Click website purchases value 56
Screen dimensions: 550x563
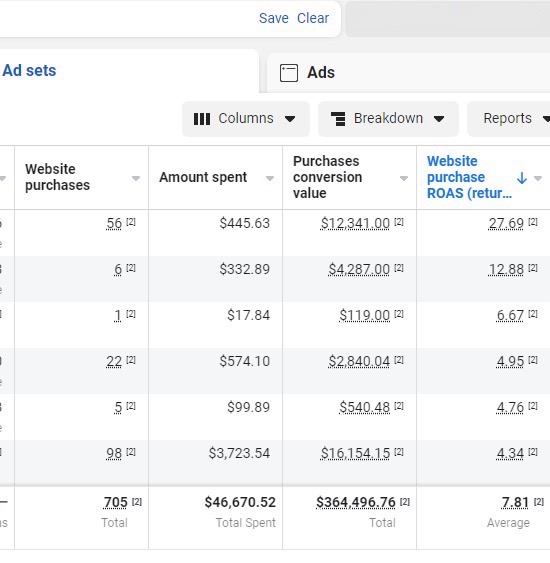click(x=114, y=223)
